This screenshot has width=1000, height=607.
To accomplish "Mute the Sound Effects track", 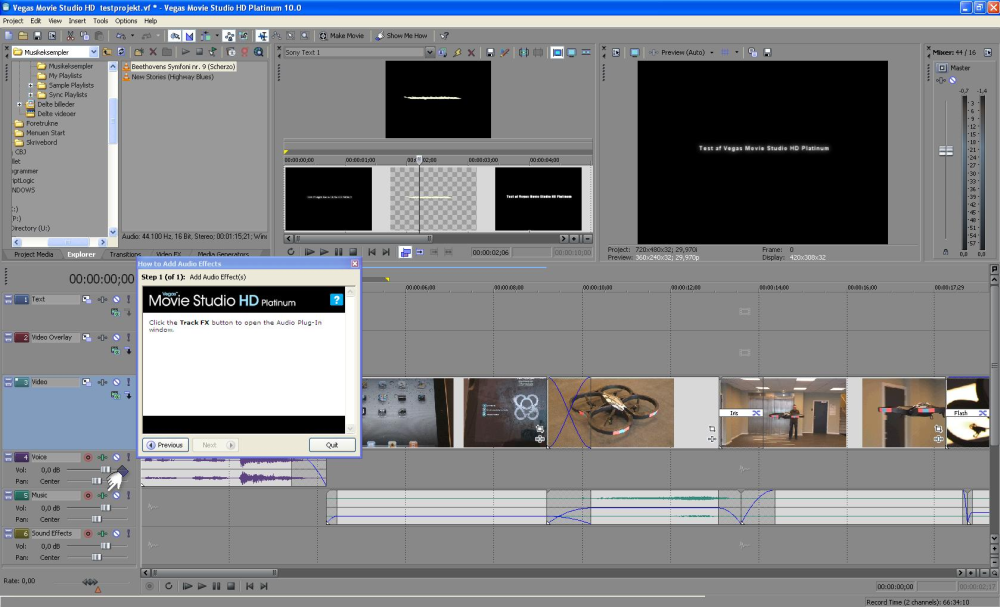I will click(116, 534).
